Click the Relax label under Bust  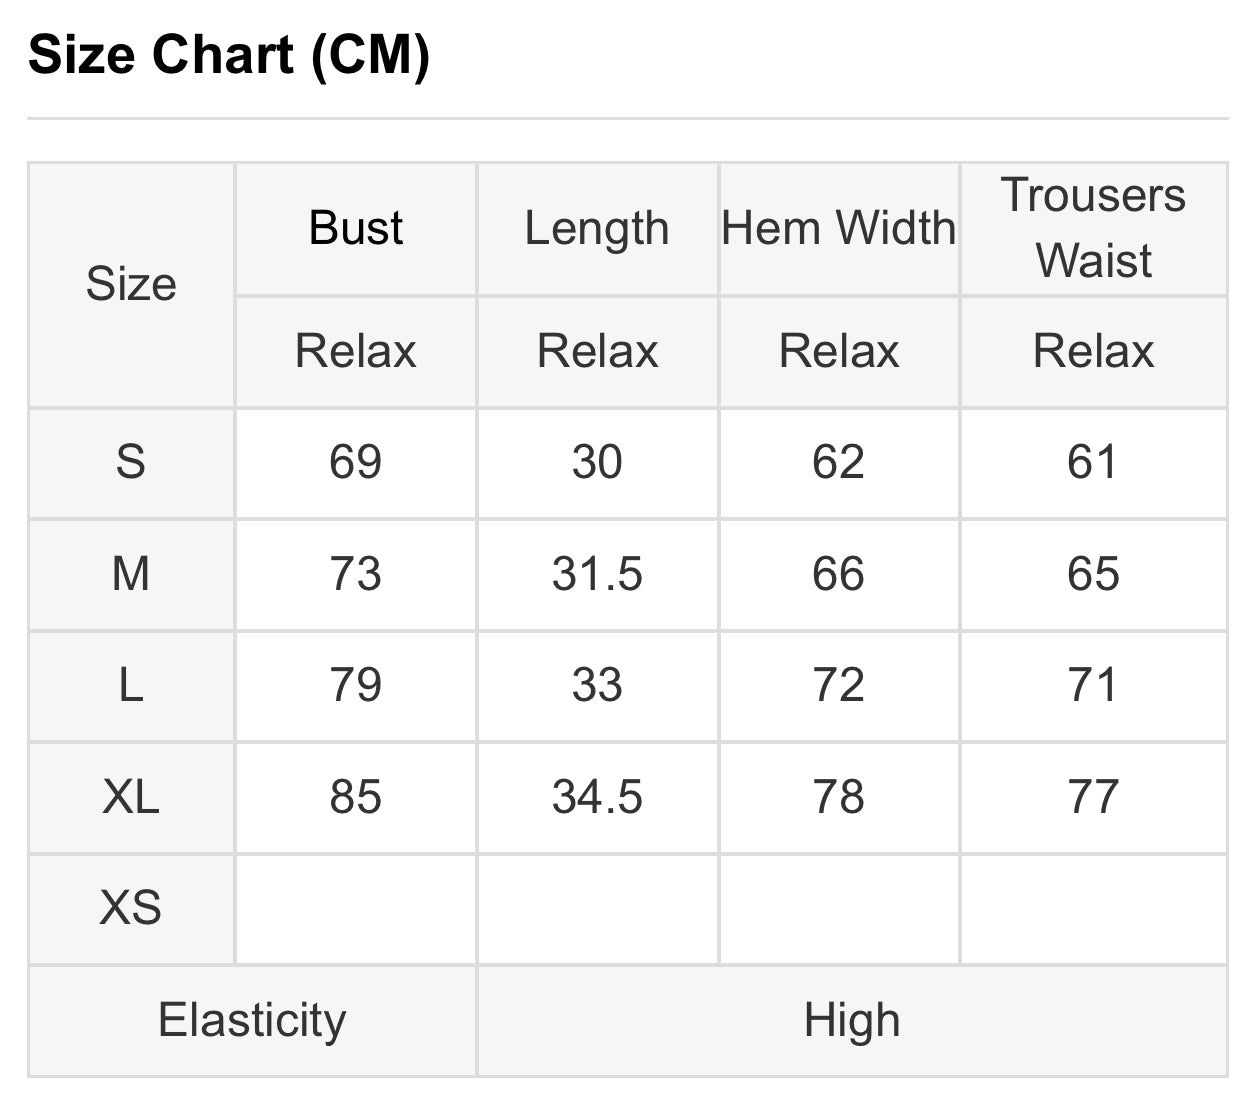356,351
